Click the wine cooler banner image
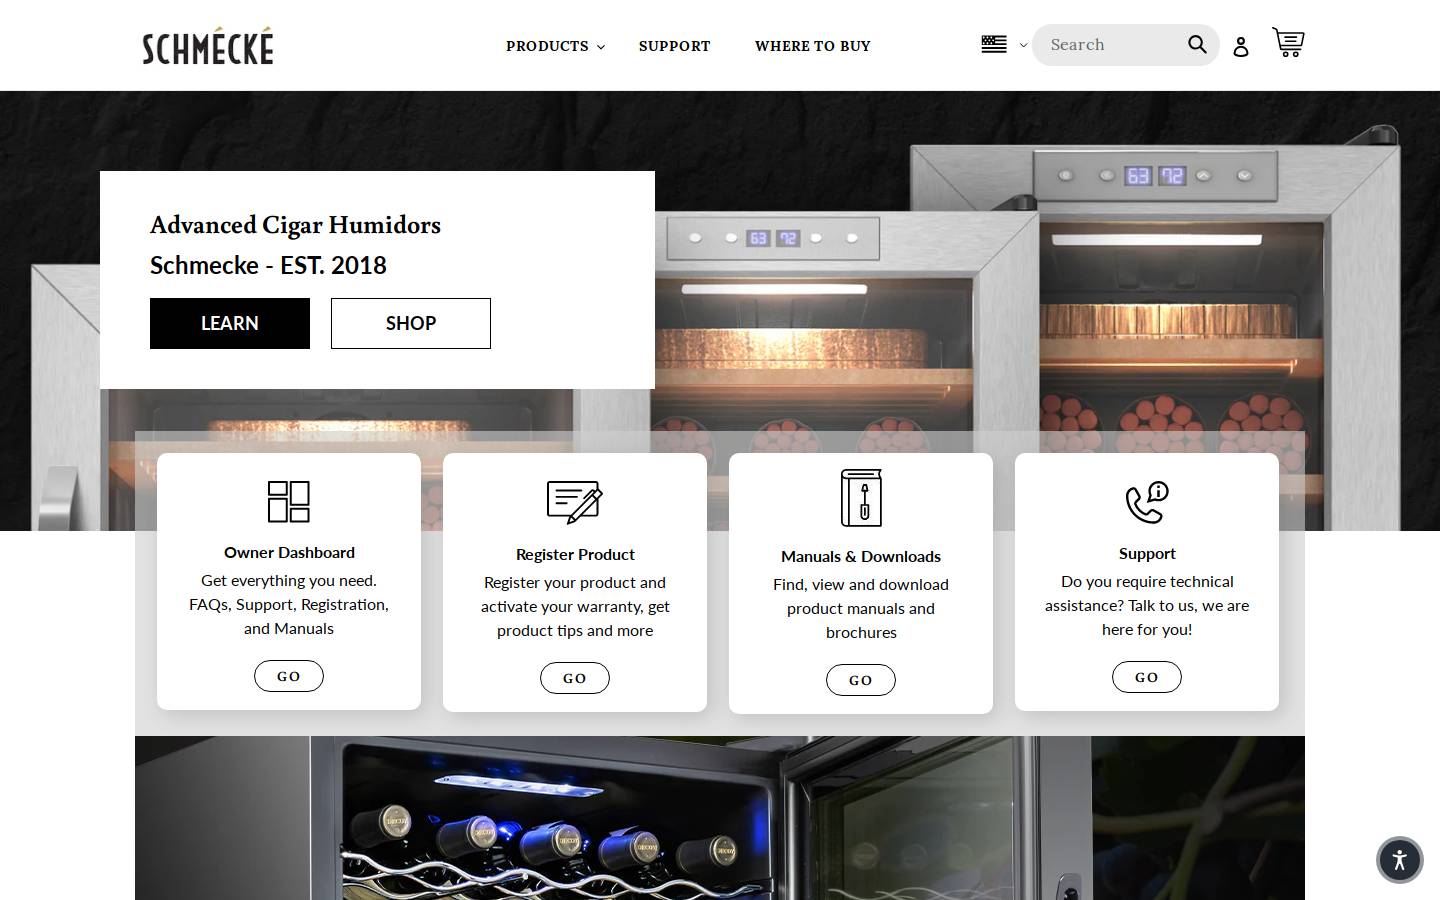1440x900 pixels. tap(720, 818)
